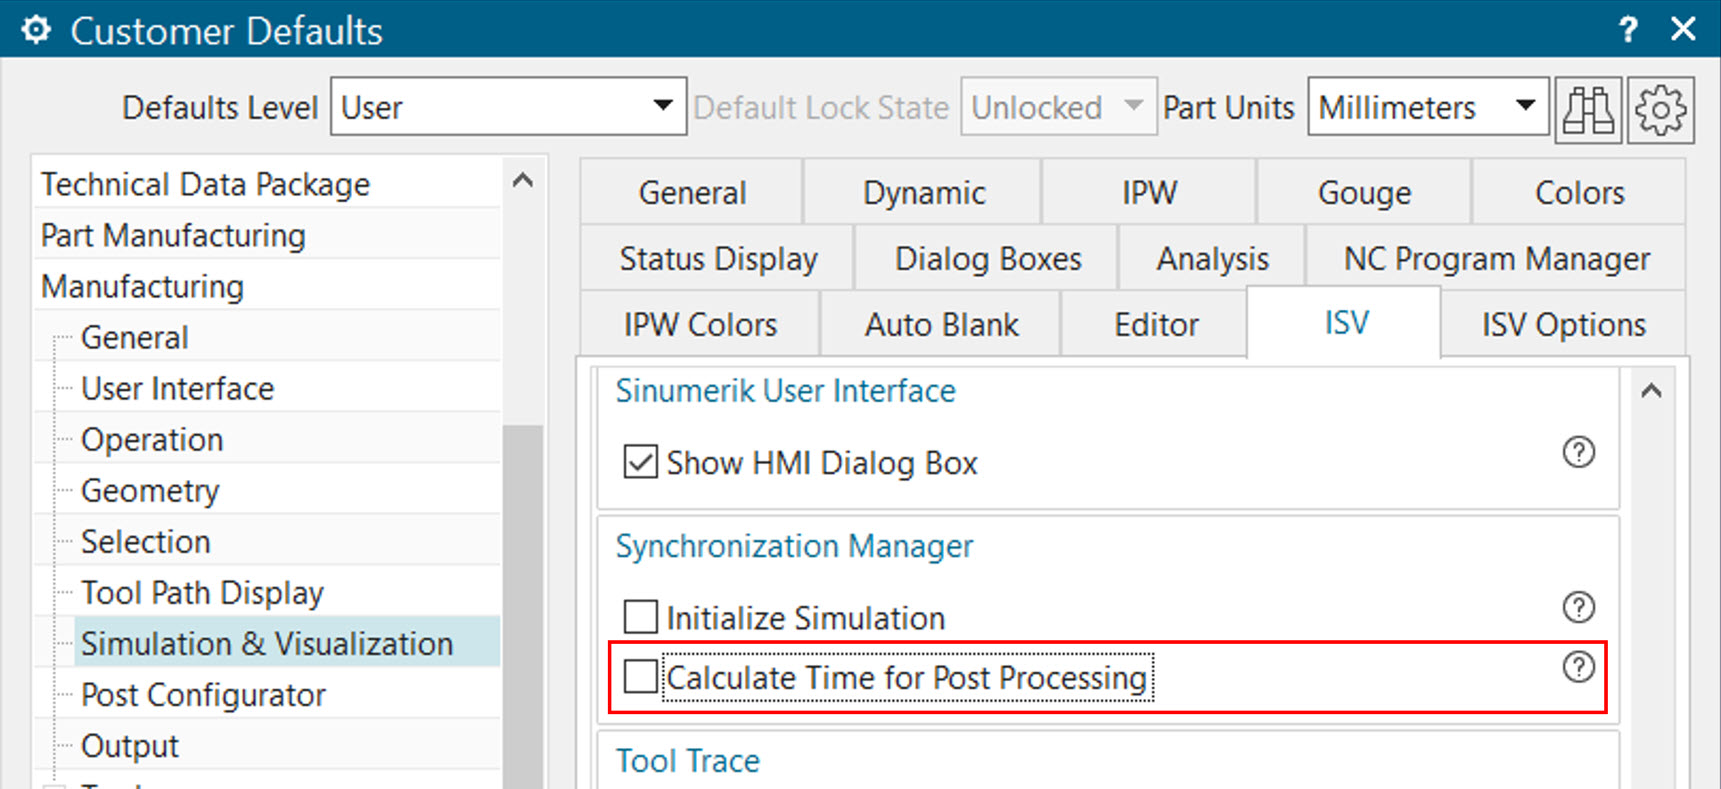Open Help via the question mark icon
Image resolution: width=1721 pixels, height=789 pixels.
pos(1628,30)
